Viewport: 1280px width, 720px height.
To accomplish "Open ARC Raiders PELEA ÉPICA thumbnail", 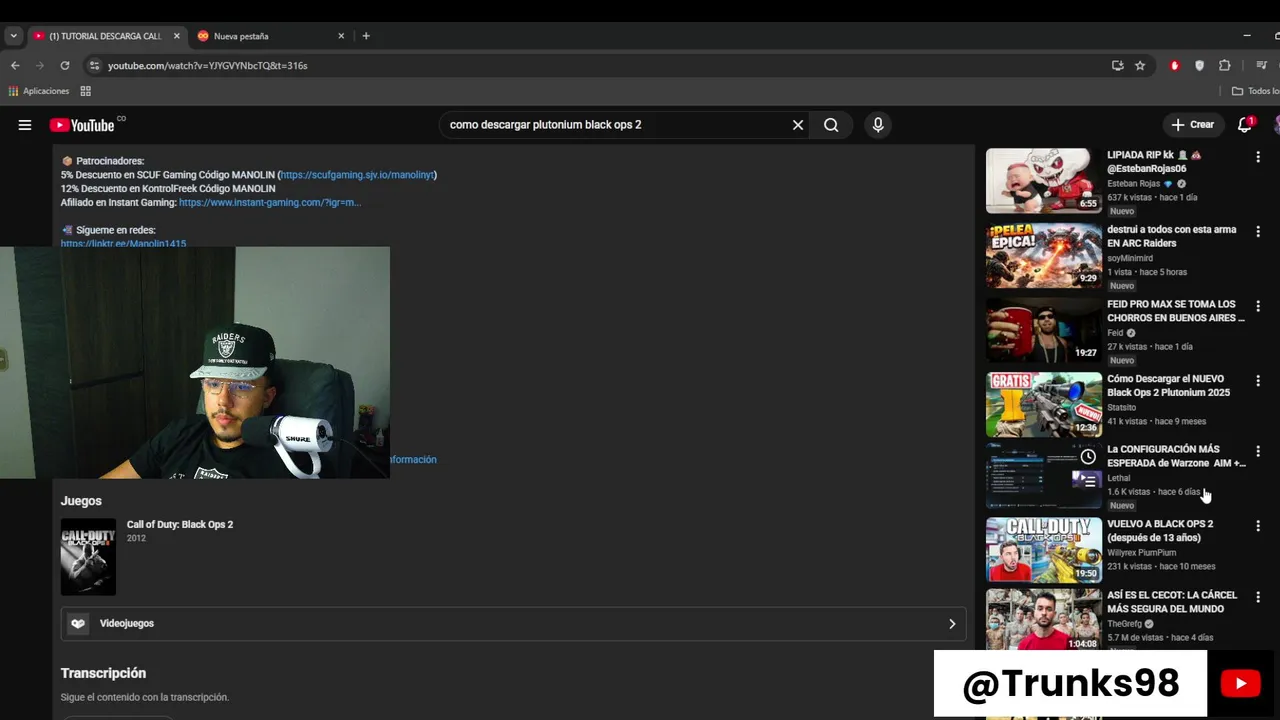I will (x=1044, y=256).
